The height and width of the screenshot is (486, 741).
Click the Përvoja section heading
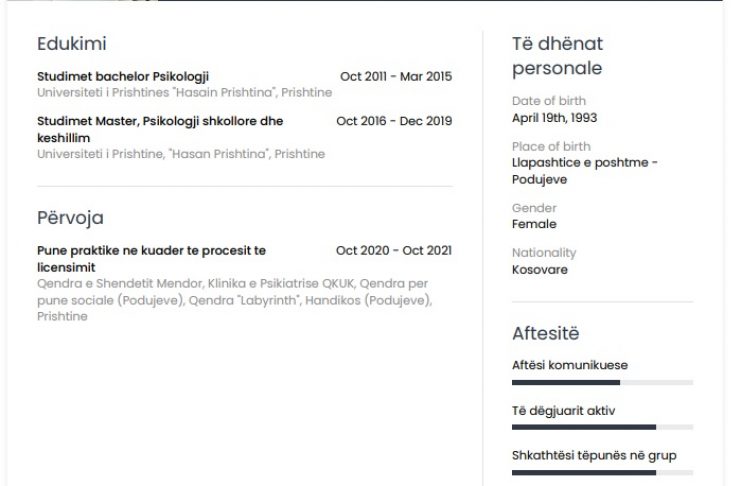[70, 217]
